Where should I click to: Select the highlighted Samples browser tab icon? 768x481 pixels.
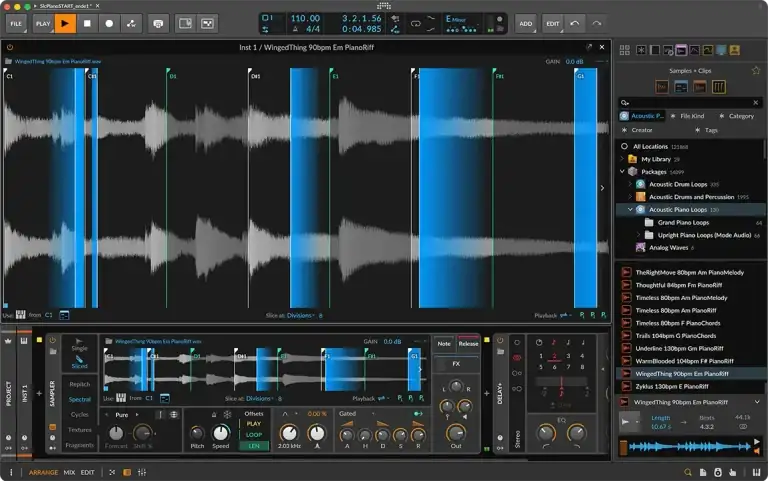681,50
